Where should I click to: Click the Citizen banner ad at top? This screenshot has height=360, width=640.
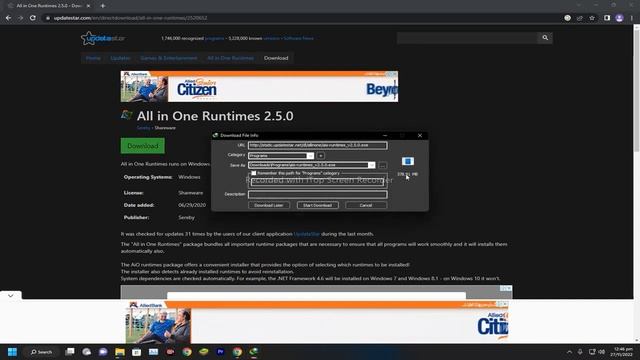(x=259, y=87)
